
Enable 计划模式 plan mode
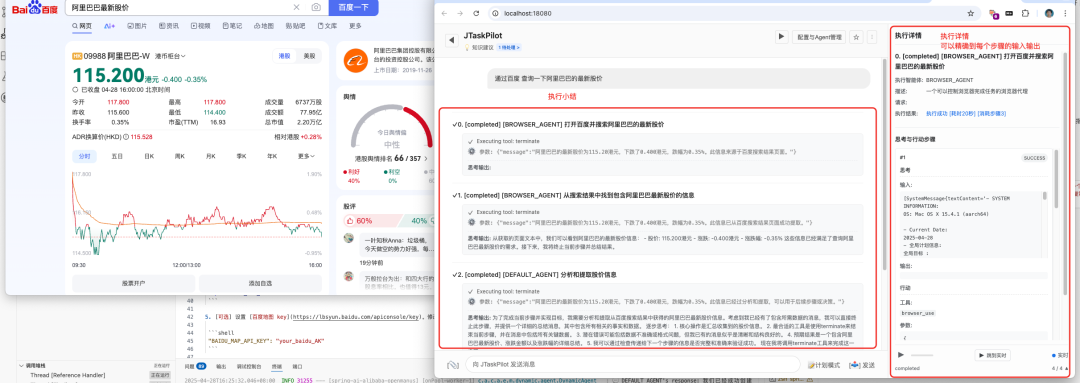(x=824, y=365)
